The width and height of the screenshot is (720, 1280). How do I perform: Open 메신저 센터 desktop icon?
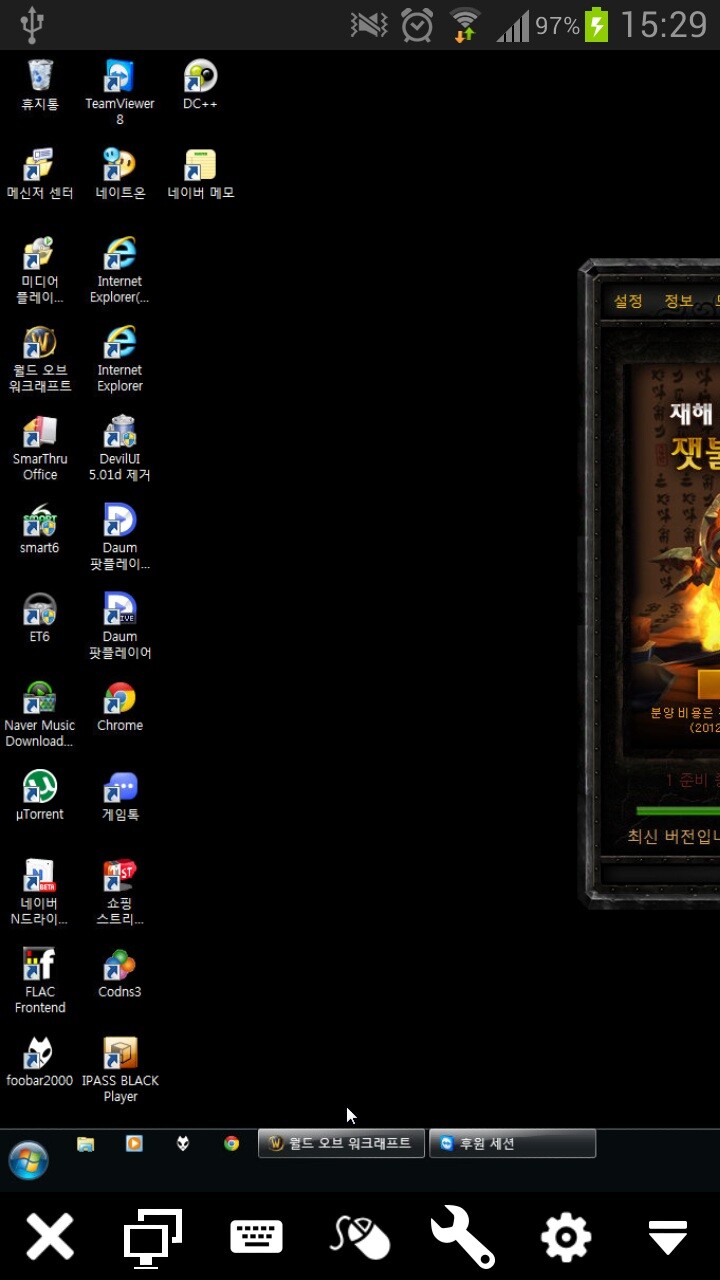(40, 174)
